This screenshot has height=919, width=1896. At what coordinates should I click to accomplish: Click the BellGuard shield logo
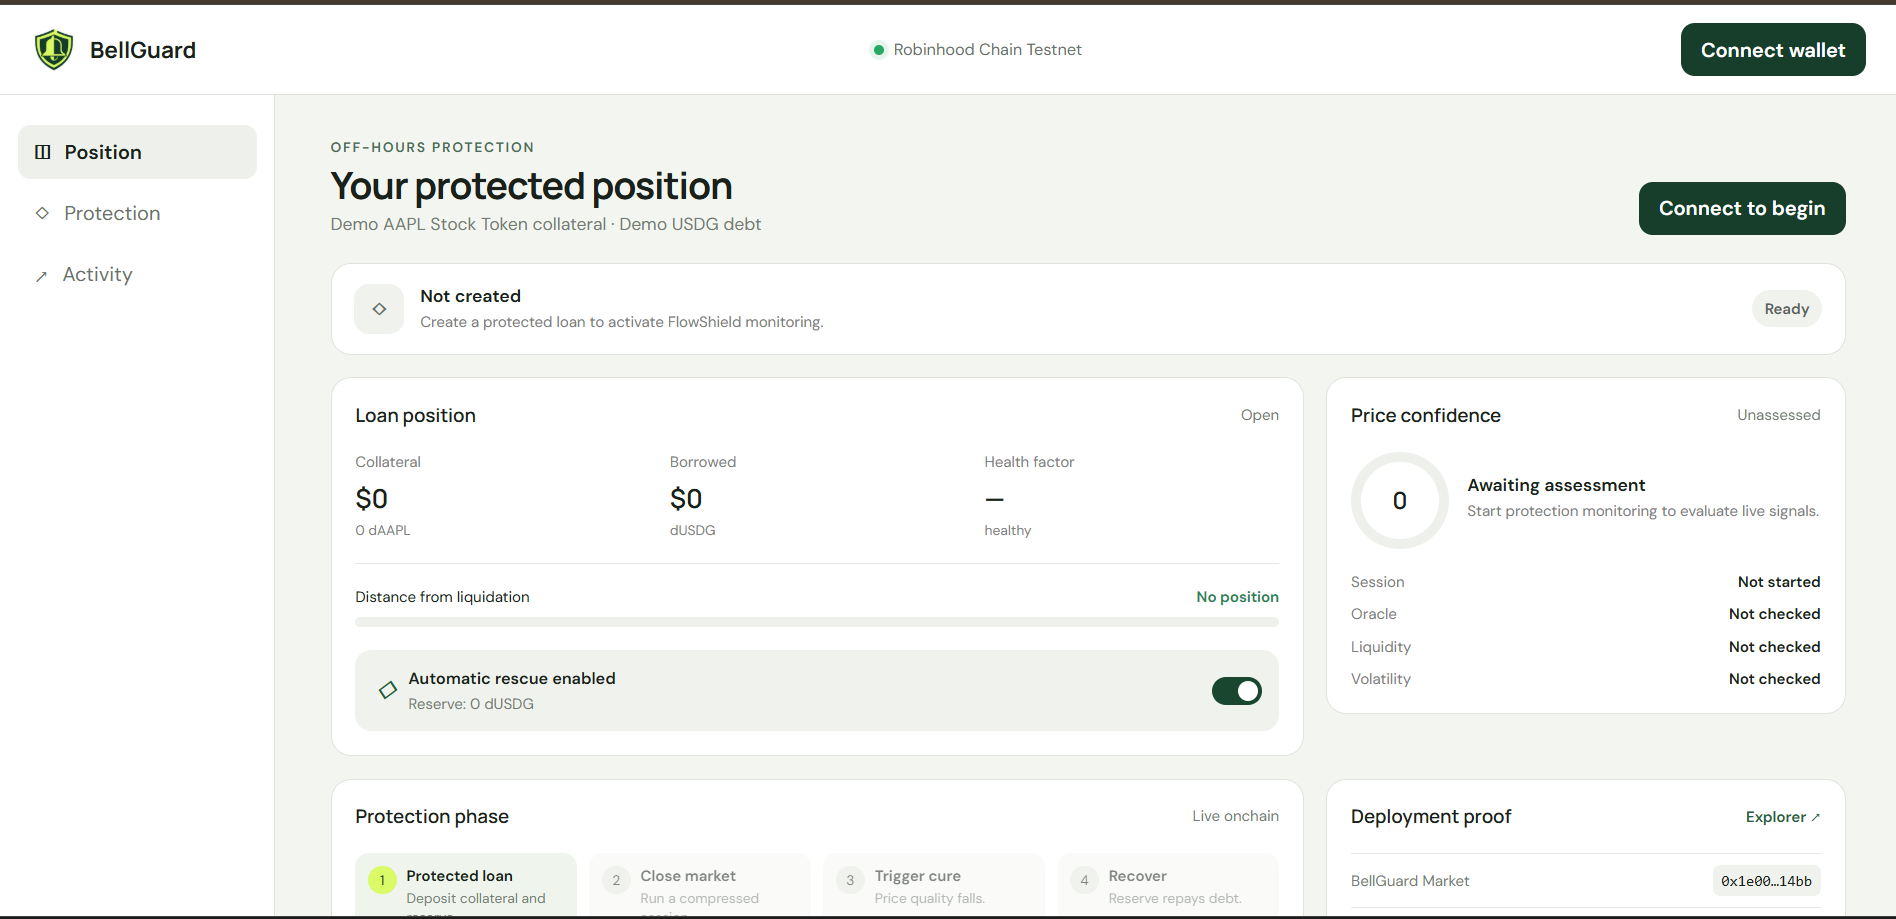pos(54,49)
